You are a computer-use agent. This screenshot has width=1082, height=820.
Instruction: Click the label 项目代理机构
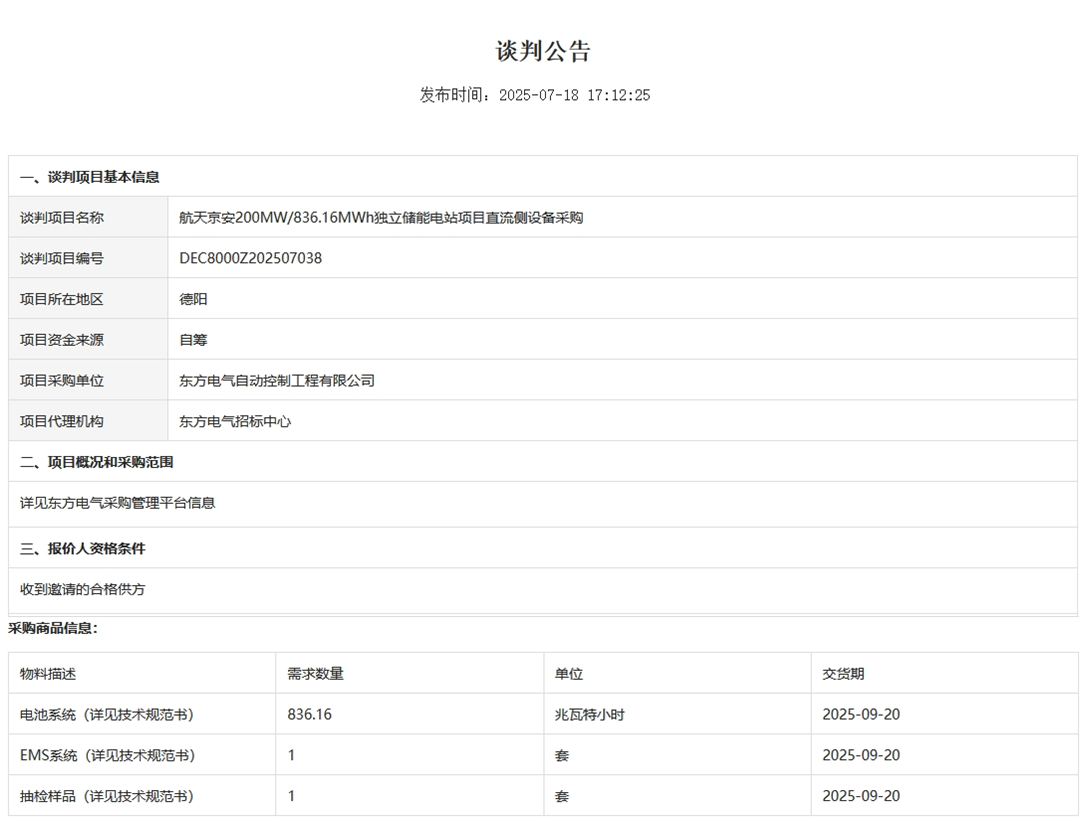(61, 422)
